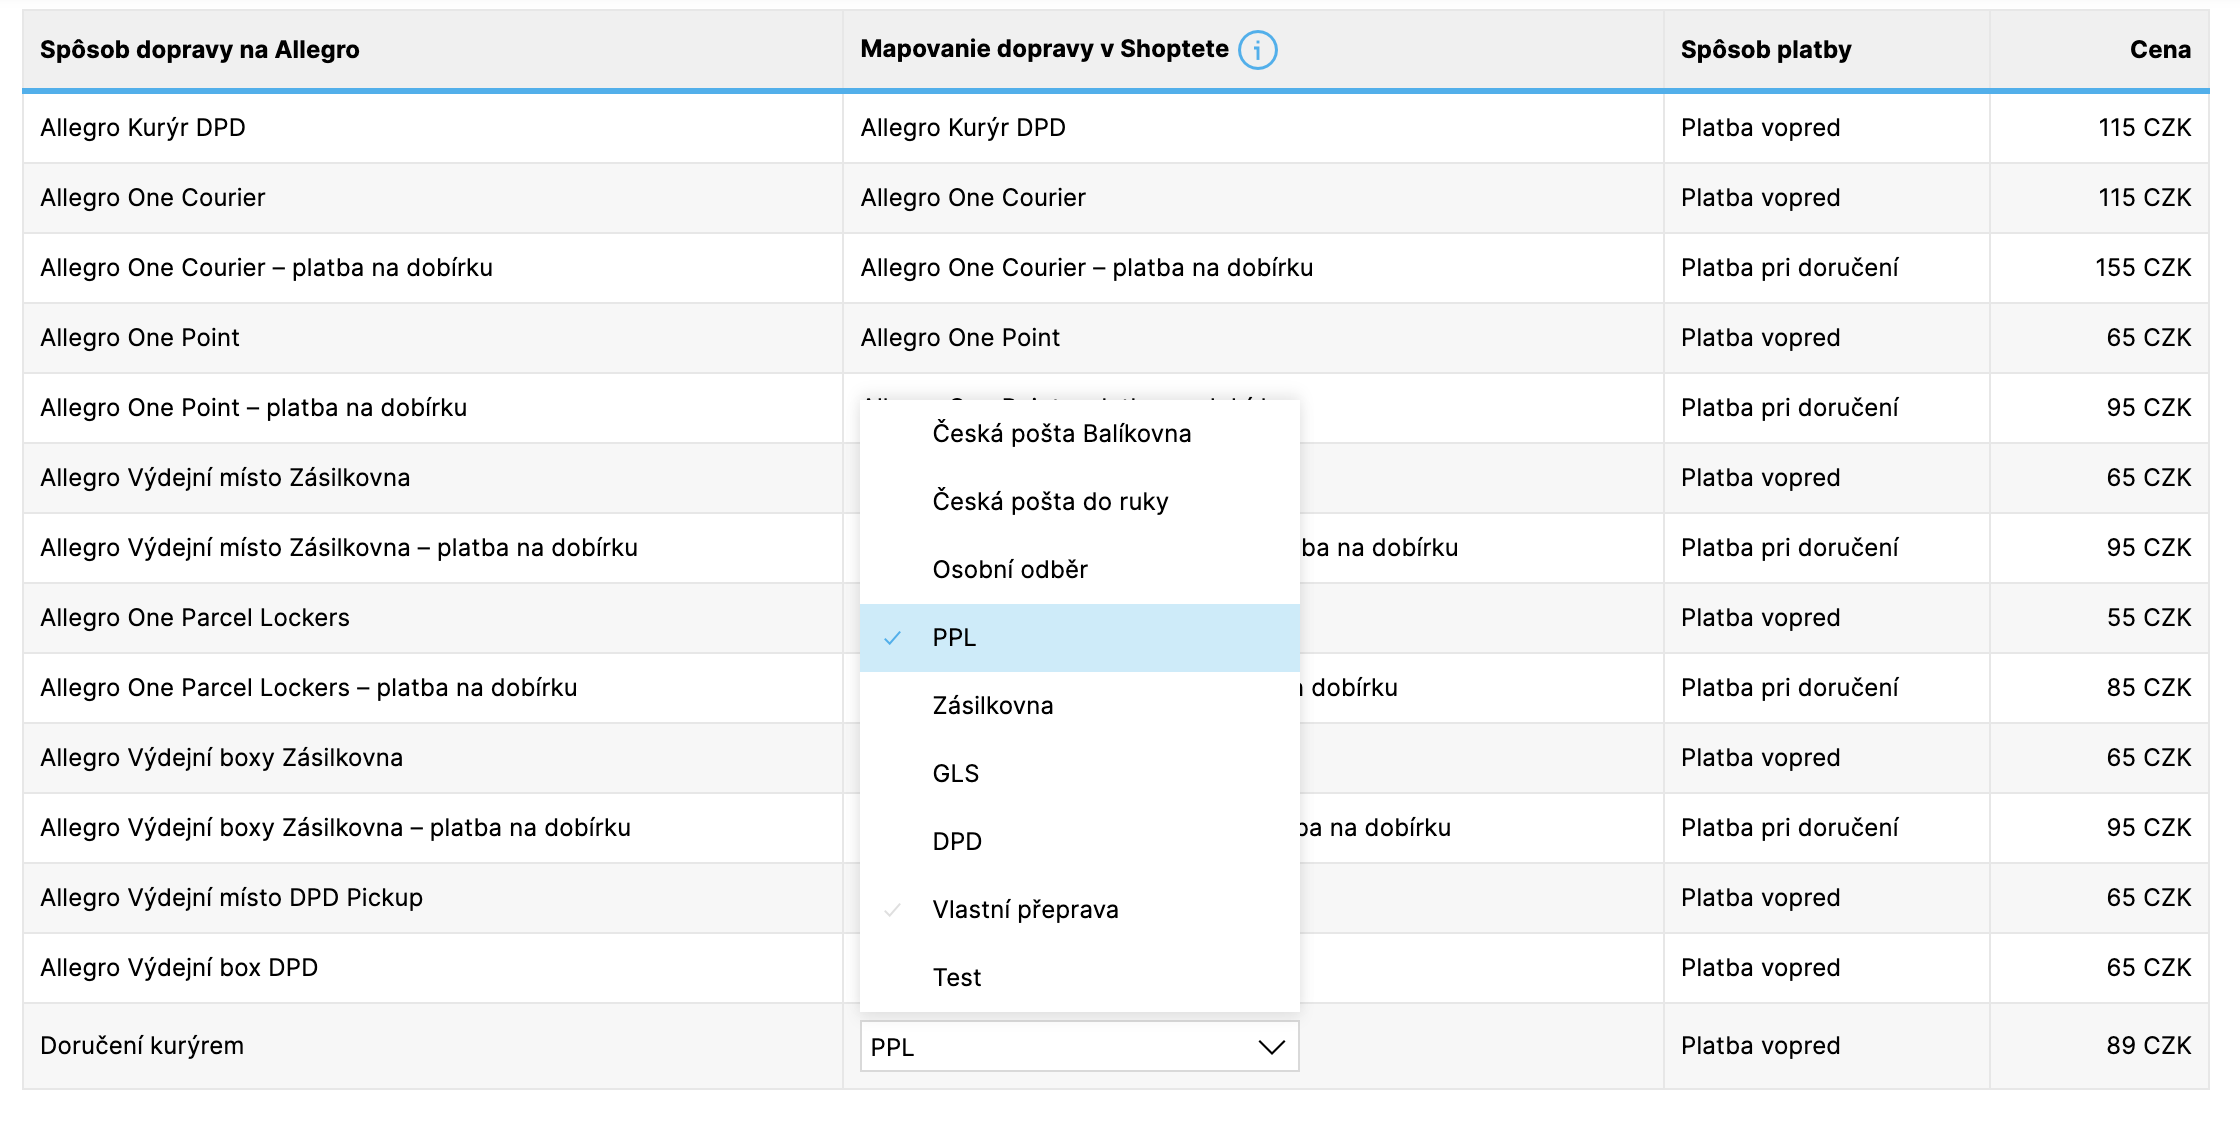Click the Spôsob platby column header
The width and height of the screenshot is (2240, 1130).
pos(1766,50)
